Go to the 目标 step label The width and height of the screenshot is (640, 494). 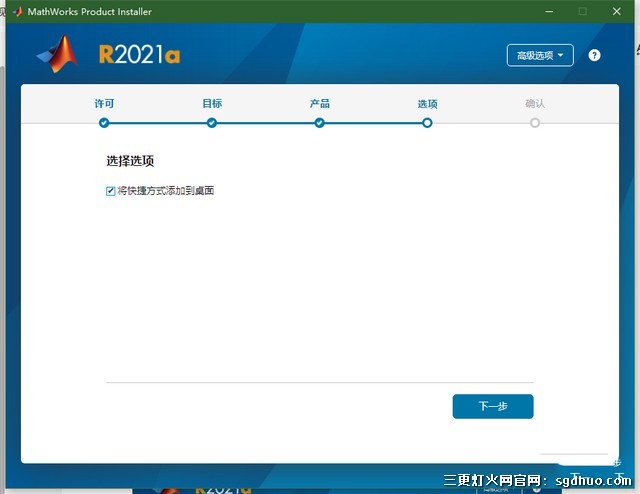pyautogui.click(x=212, y=104)
